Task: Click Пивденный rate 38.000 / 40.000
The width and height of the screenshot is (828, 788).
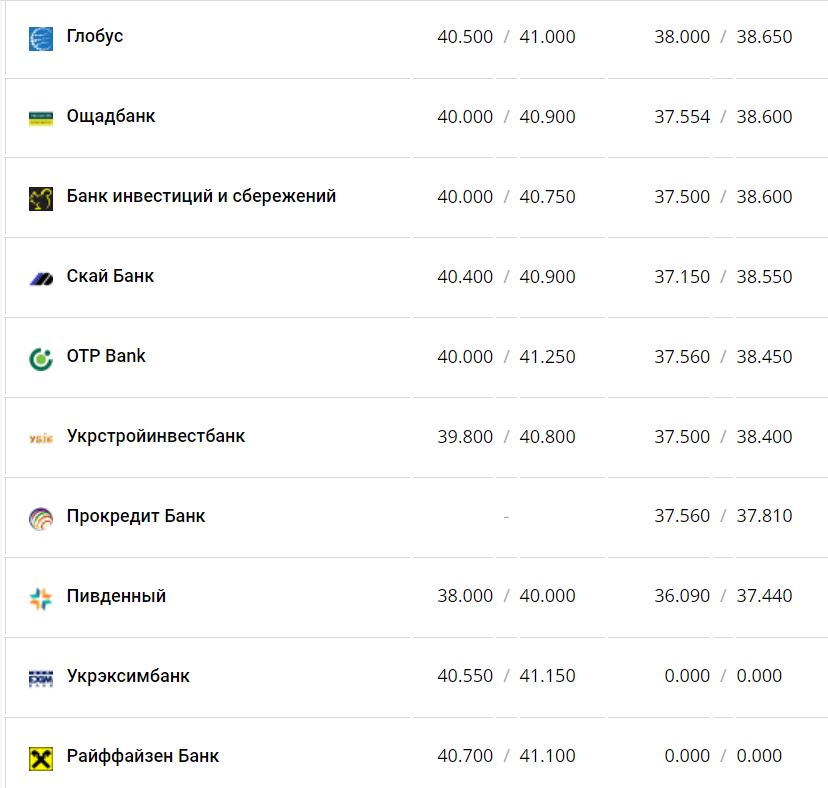Action: [506, 596]
